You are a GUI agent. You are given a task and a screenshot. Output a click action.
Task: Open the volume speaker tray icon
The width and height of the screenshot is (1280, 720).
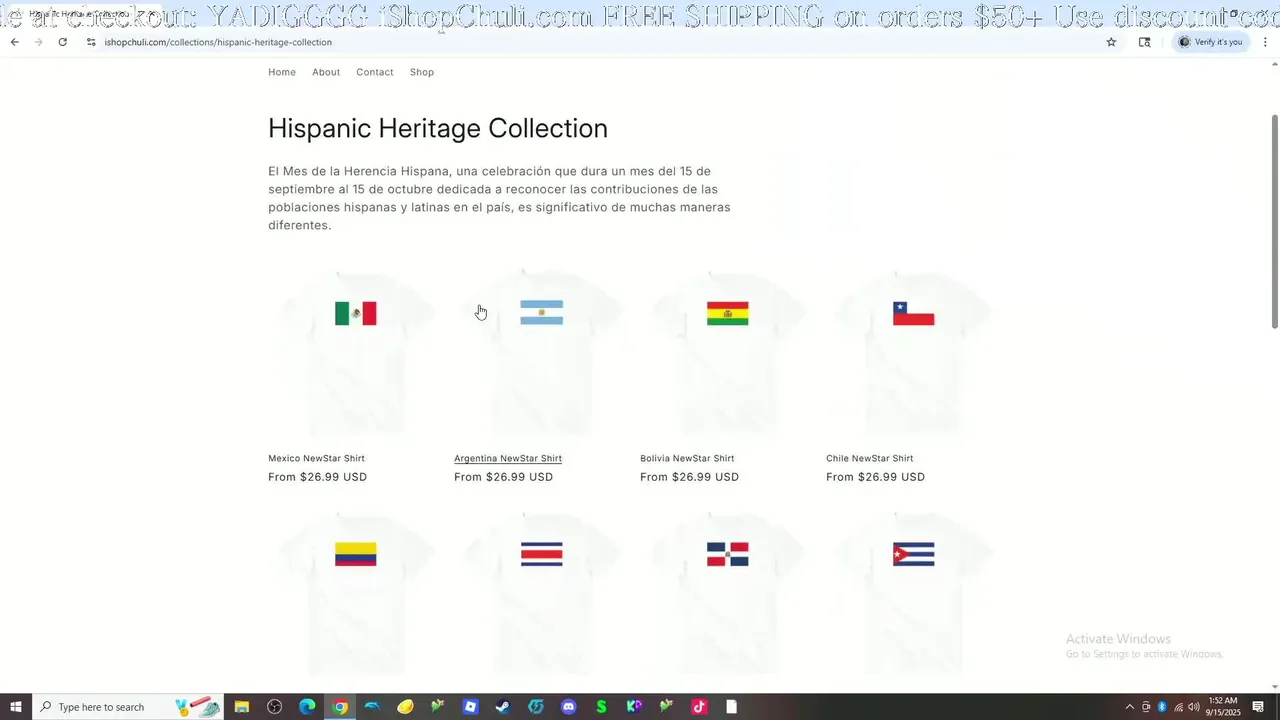tap(1194, 707)
